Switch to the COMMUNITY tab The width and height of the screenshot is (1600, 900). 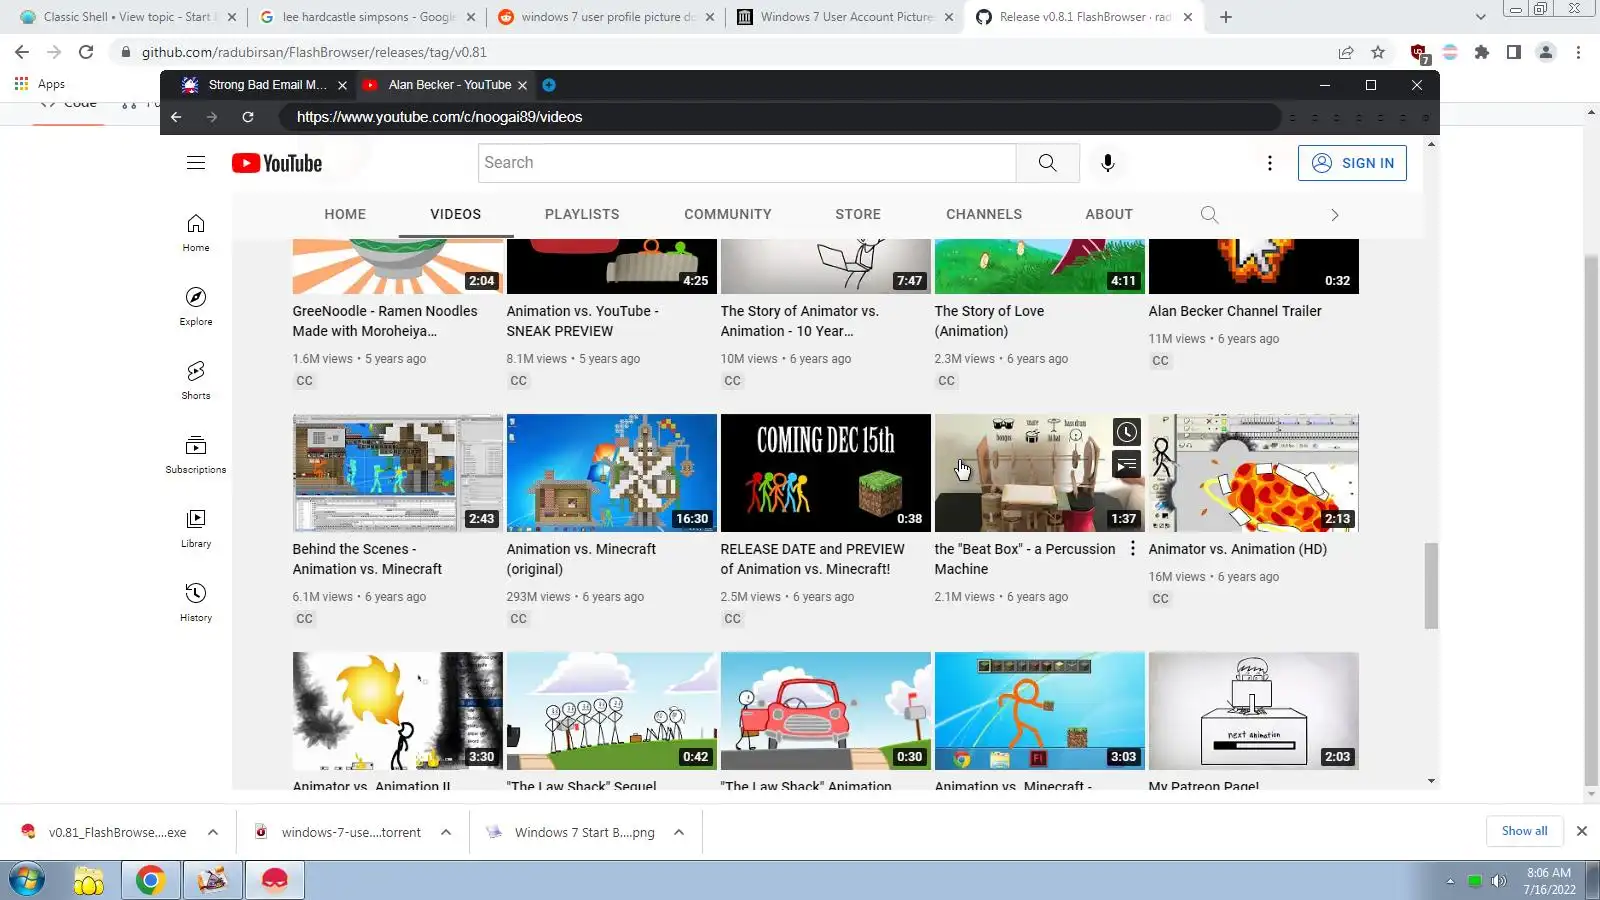(x=728, y=214)
